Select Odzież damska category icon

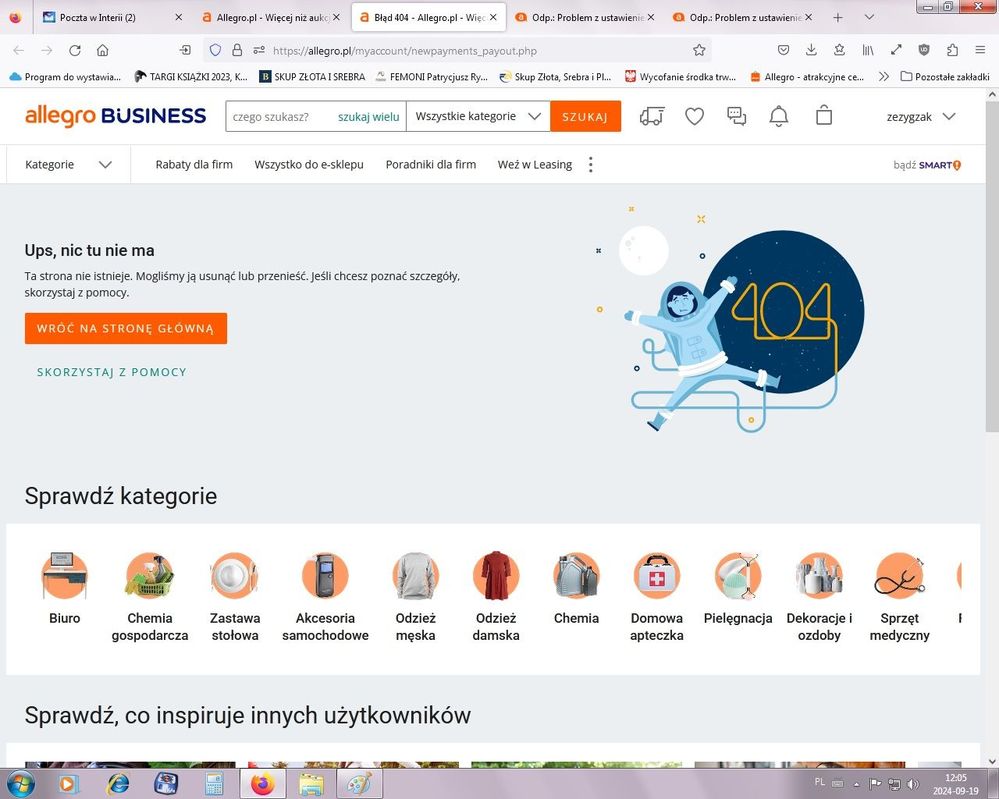coord(496,576)
